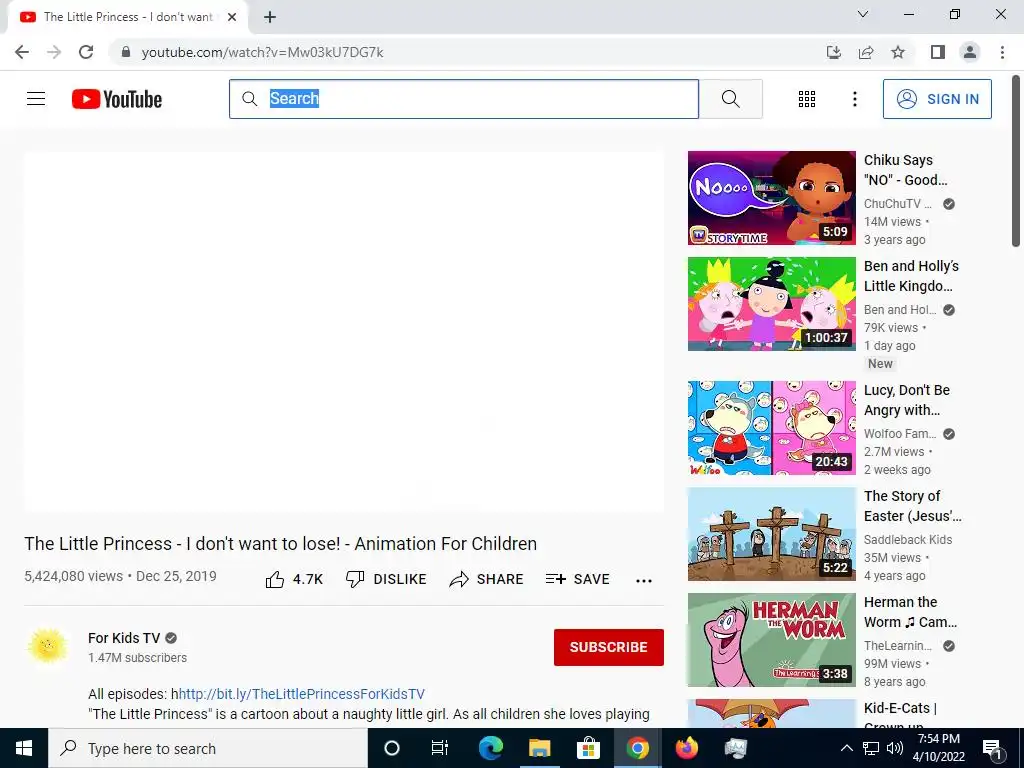Open taskbar clock showing 7:54 PM
Image resolution: width=1024 pixels, height=768 pixels.
[938, 748]
